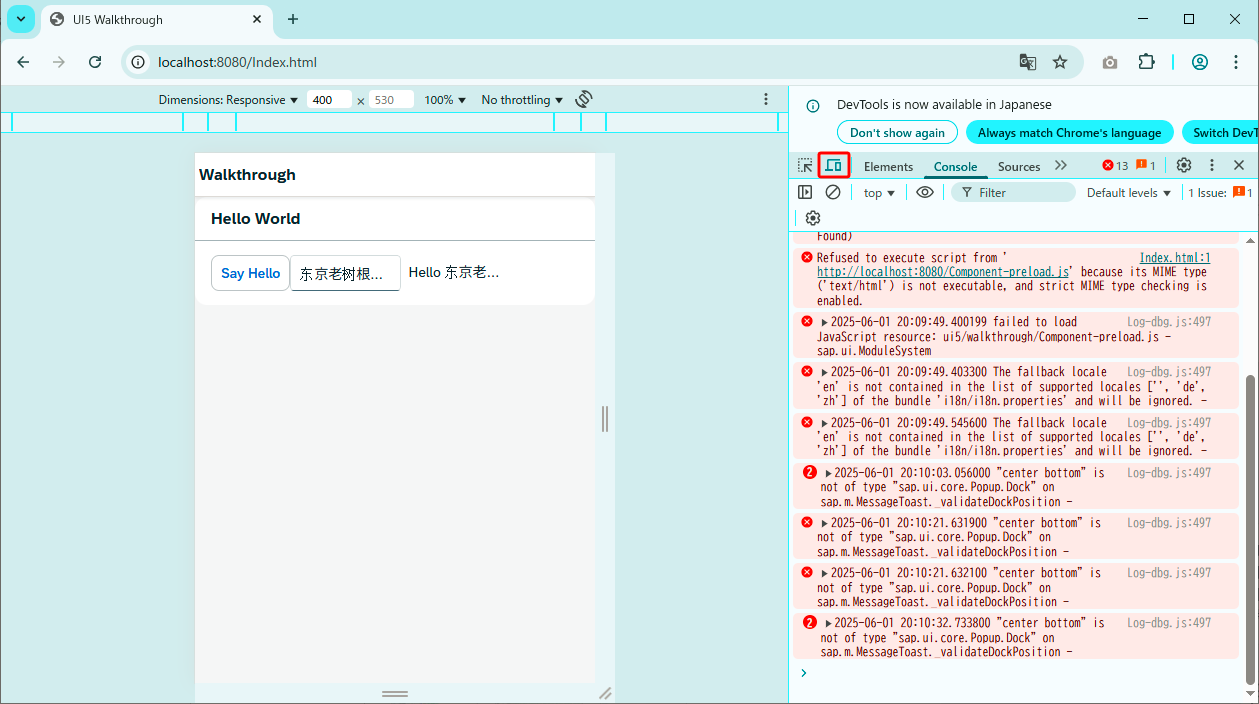Toggle the device toolbar off
Screen dimensions: 1259x704
point(834,165)
